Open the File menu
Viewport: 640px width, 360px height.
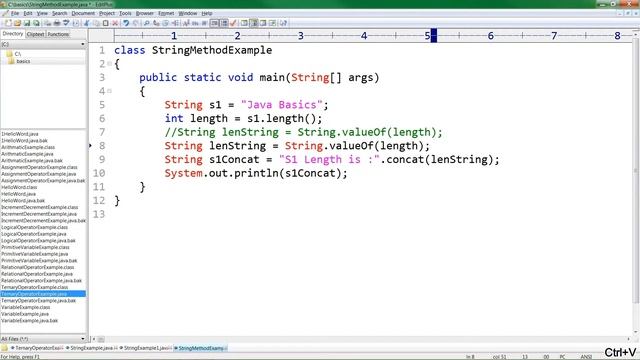(x=15, y=13)
